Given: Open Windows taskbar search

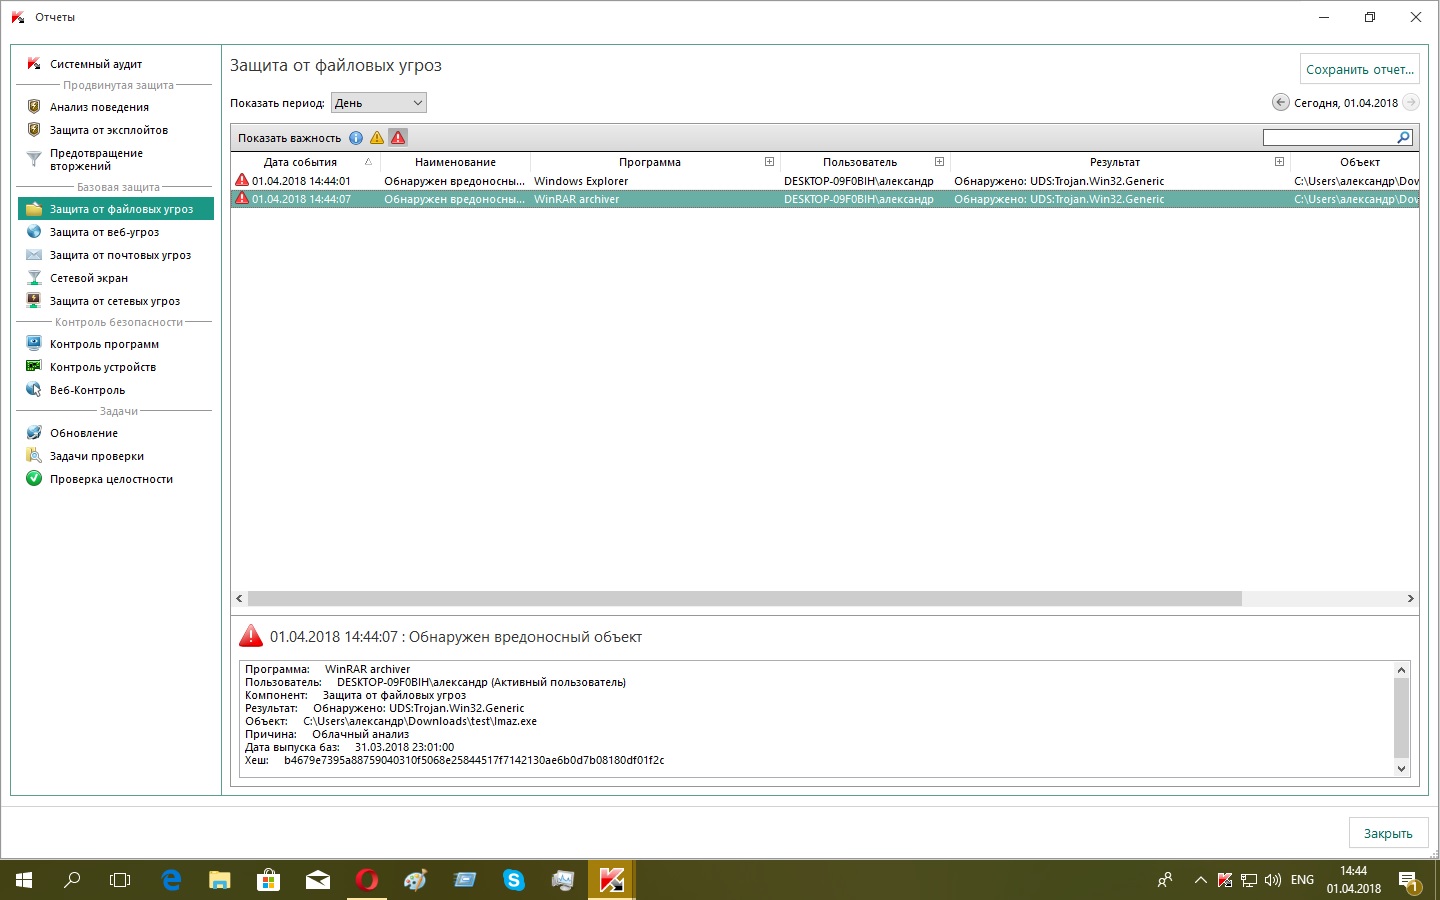Looking at the screenshot, I should [72, 880].
